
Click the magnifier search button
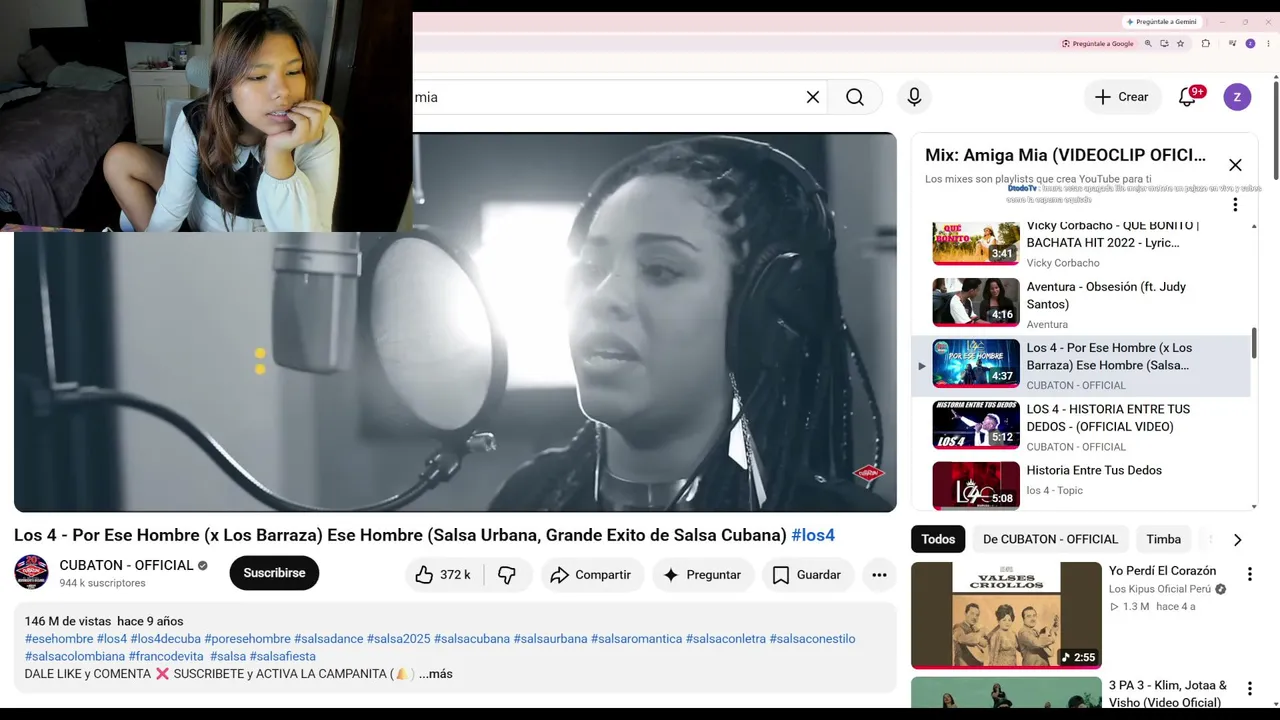[x=855, y=97]
